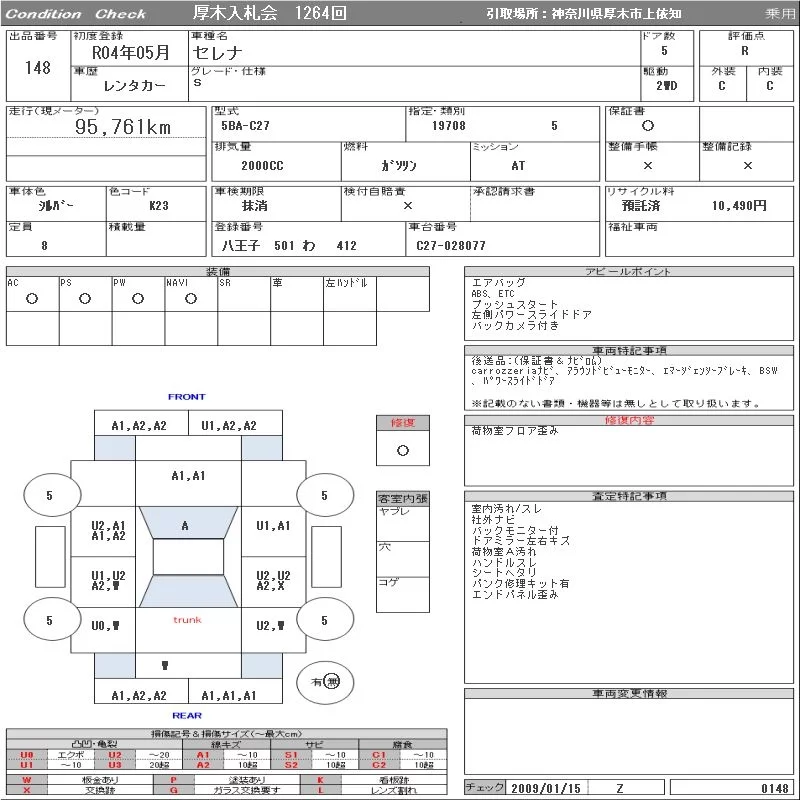Image resolution: width=800 pixels, height=800 pixels.
Task: Select the appeal point エアバッグ
Action: (x=498, y=282)
